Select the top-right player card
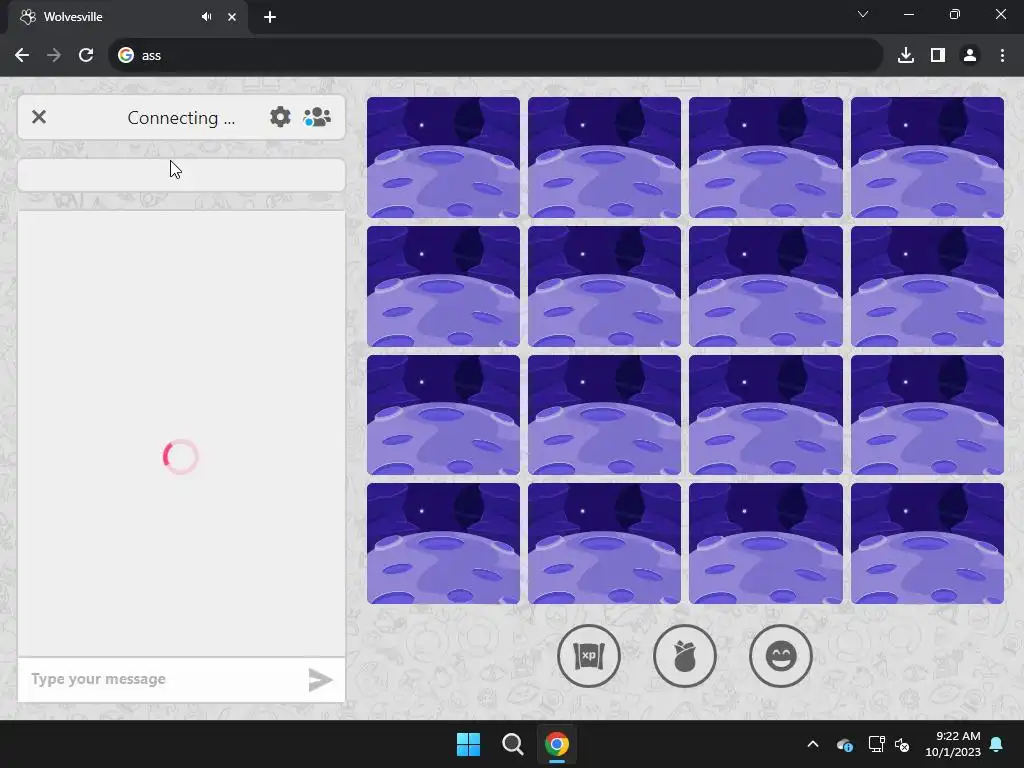Image resolution: width=1024 pixels, height=768 pixels. (927, 157)
